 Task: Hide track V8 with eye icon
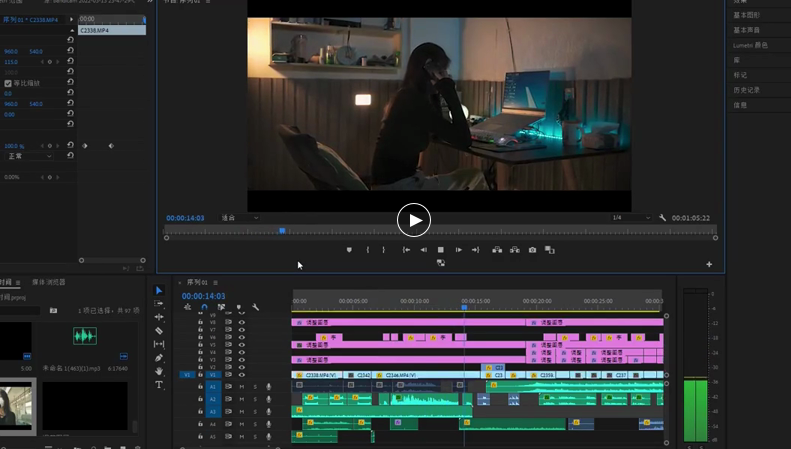[x=242, y=322]
